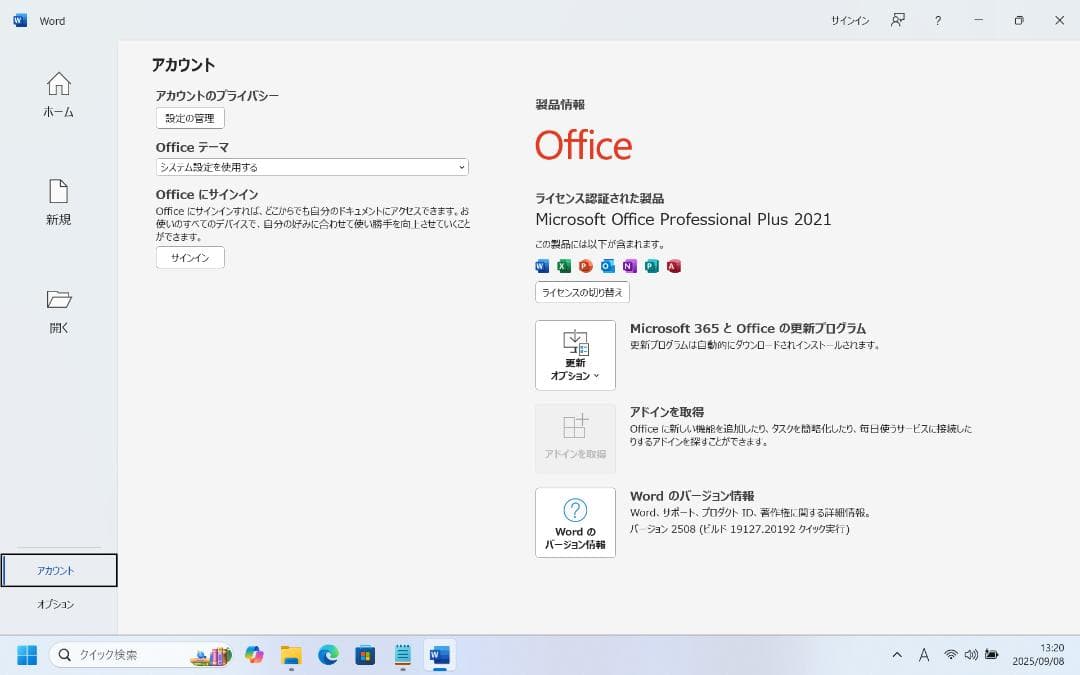Click the OneNote icon among included apps
1080x675 pixels.
click(628, 266)
